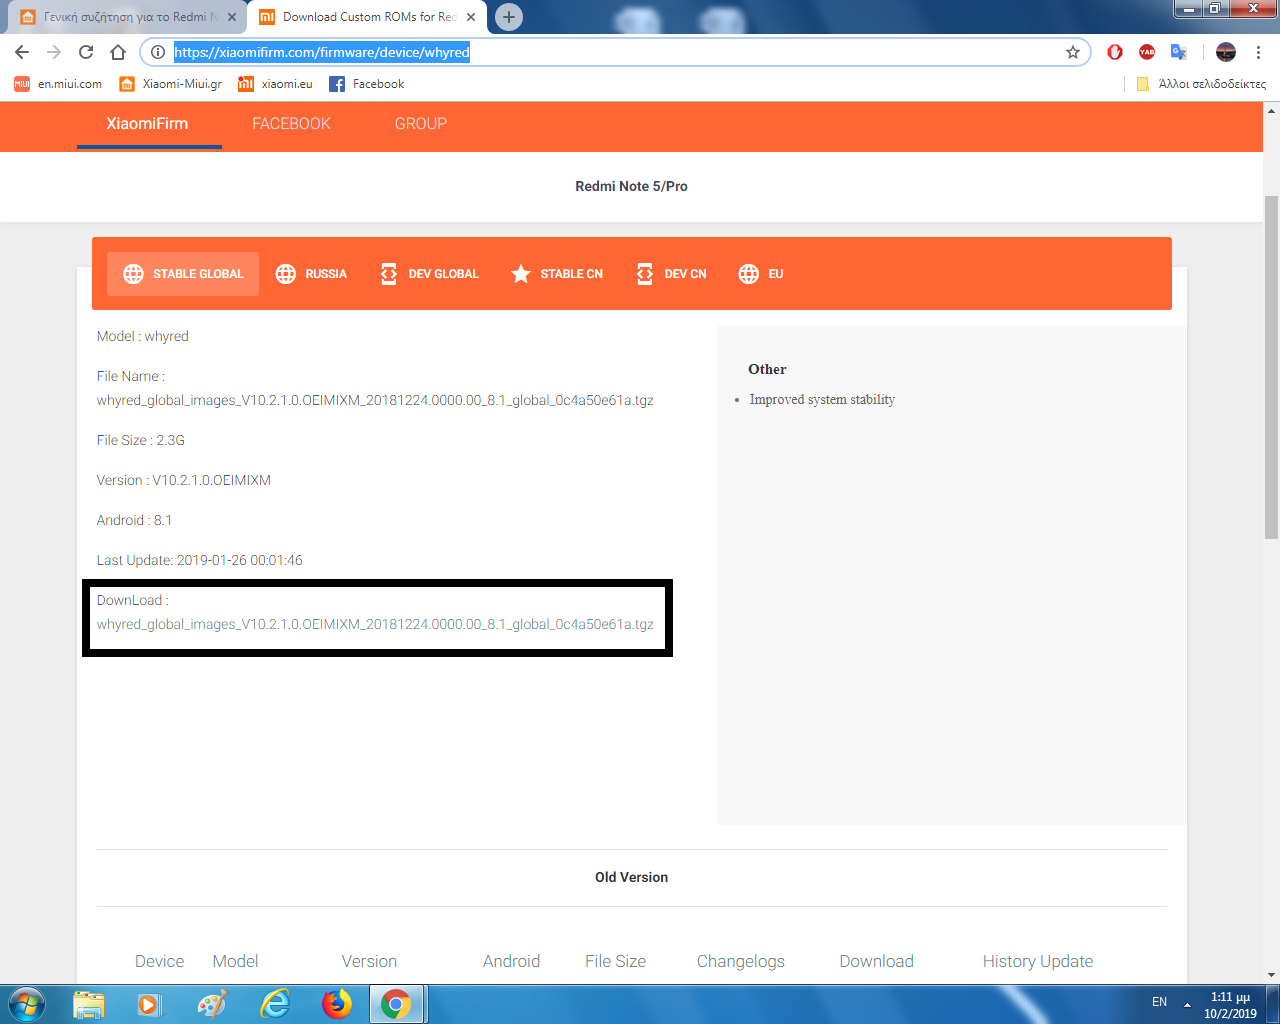Open the Chrome three-dot menu
Viewport: 1280px width, 1024px height.
(1259, 52)
